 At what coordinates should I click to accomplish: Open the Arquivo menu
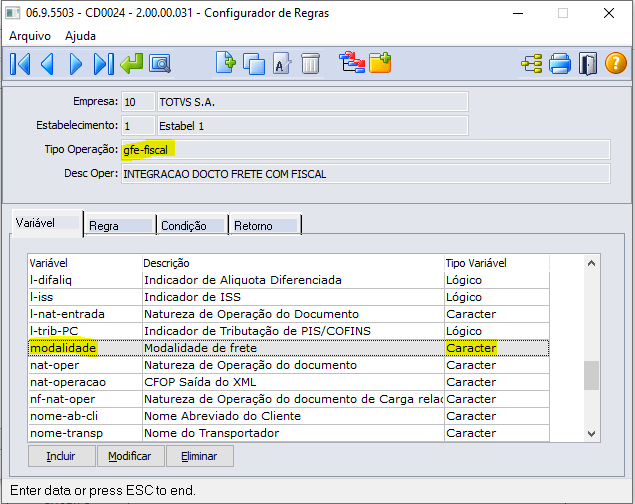coord(30,36)
